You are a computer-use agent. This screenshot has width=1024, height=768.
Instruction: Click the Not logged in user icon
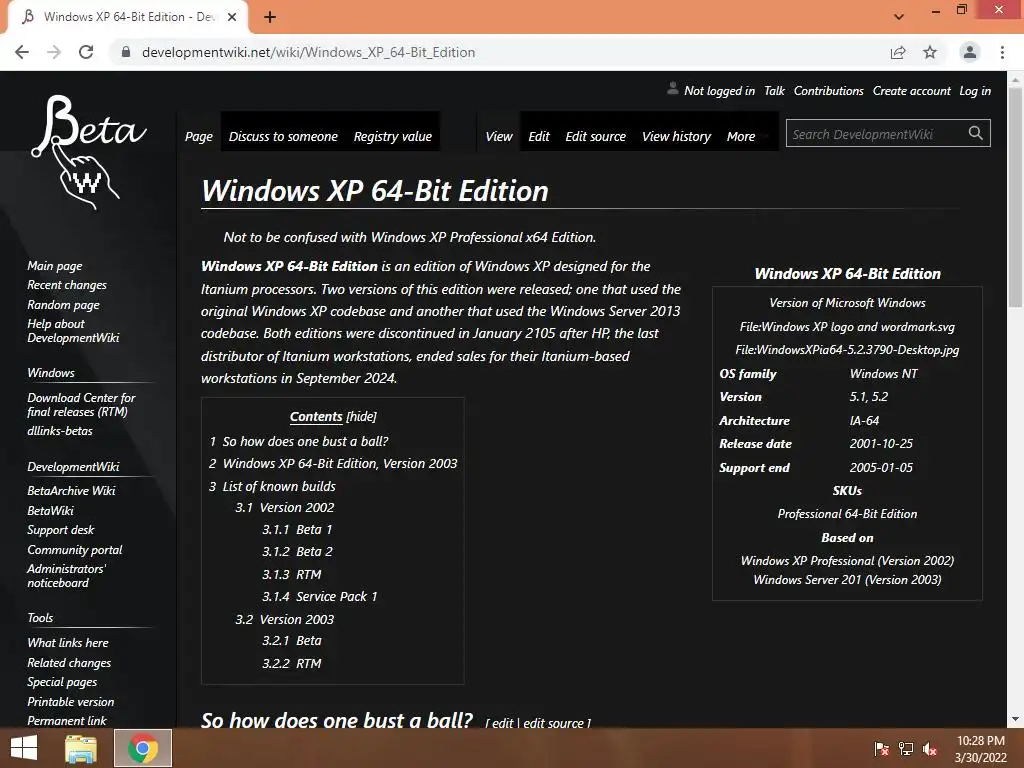coord(673,89)
